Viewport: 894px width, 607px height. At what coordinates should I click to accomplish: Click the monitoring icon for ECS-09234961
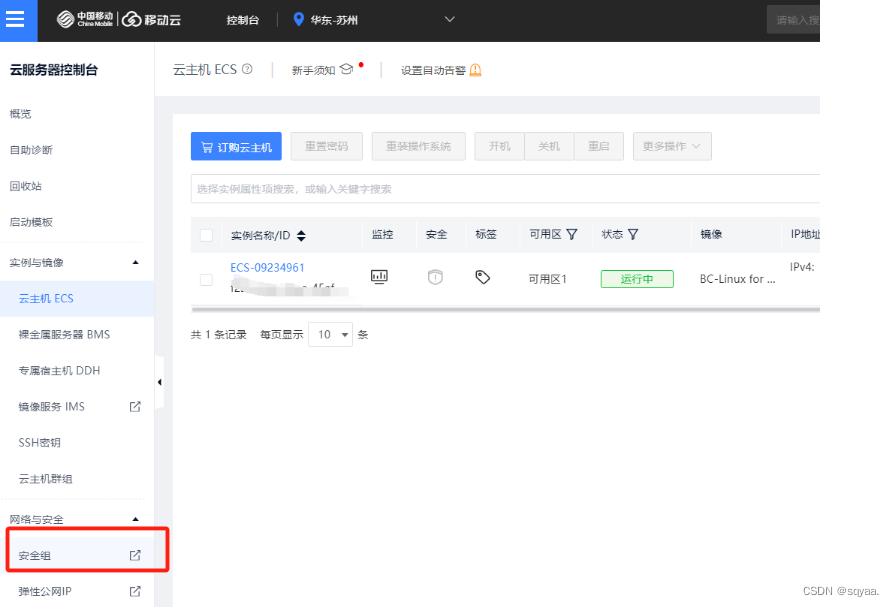click(379, 277)
